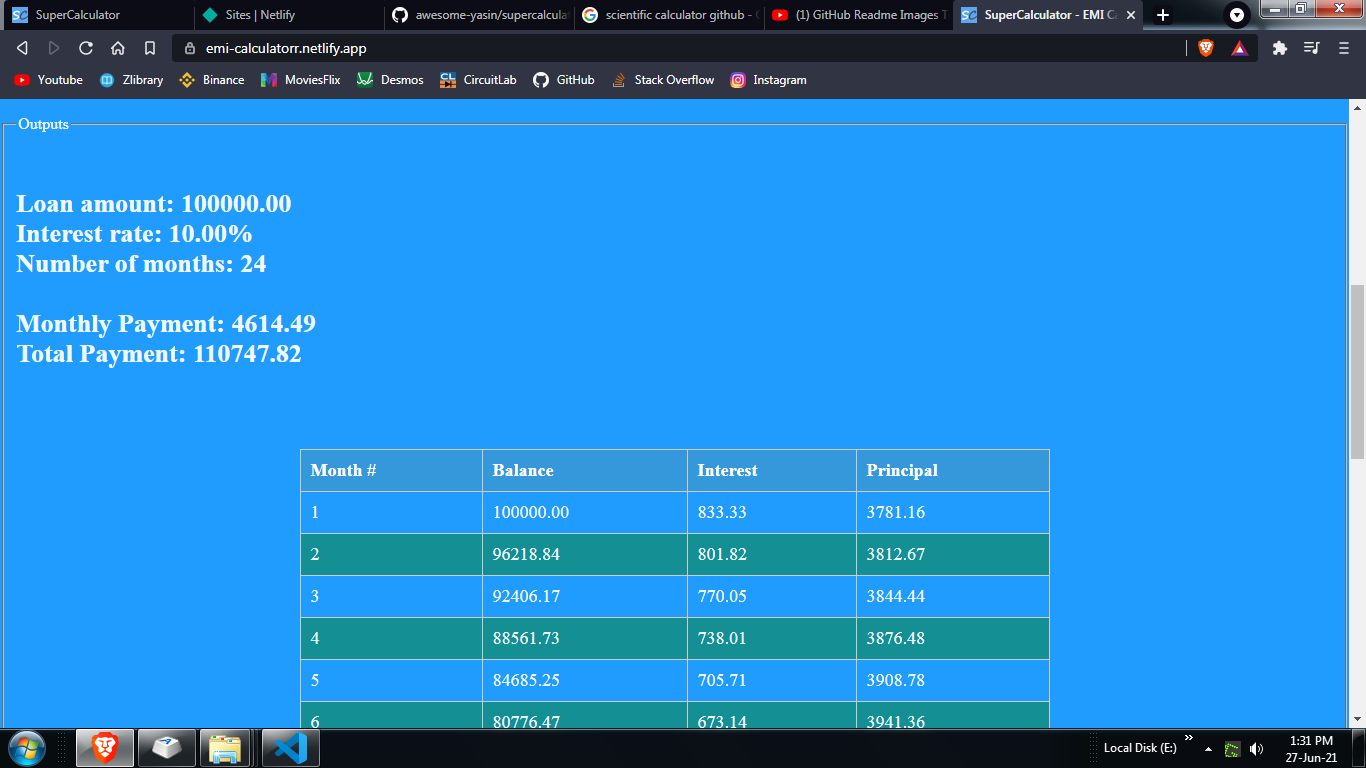This screenshot has height=768, width=1366.
Task: Click the vertical scrollbar thumb
Action: [x=1357, y=372]
